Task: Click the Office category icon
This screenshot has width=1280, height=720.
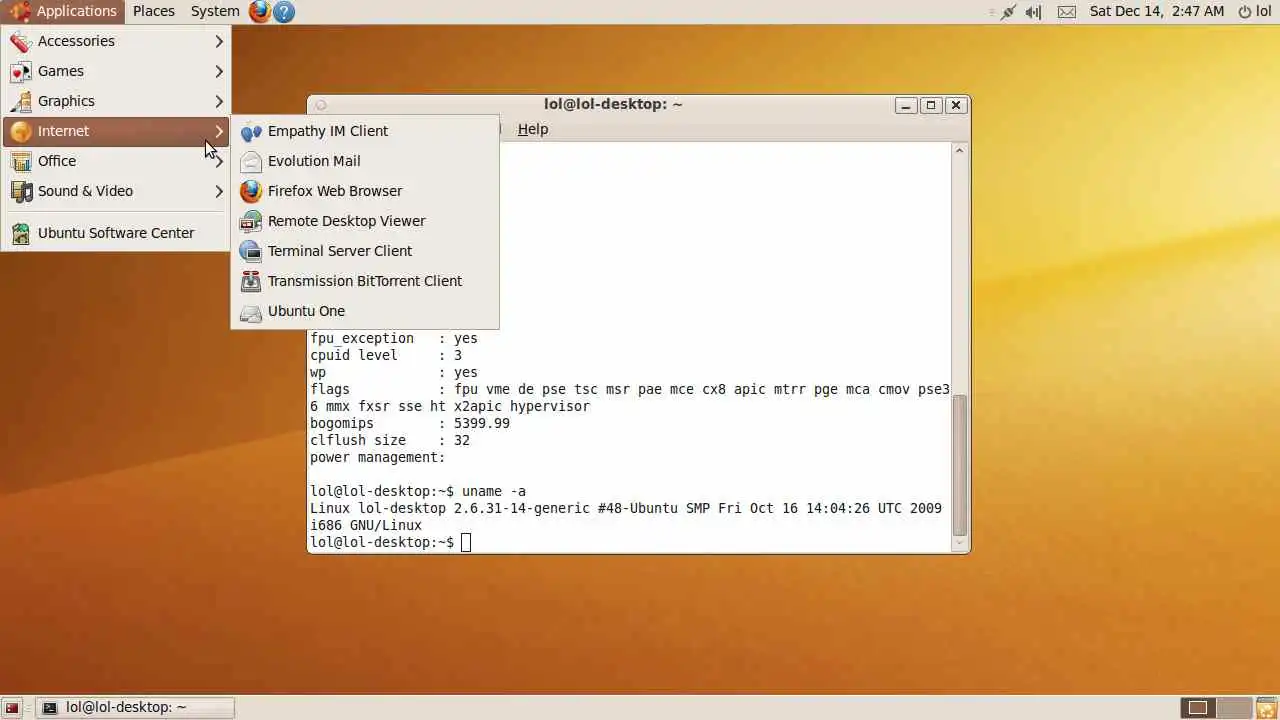Action: click(20, 161)
